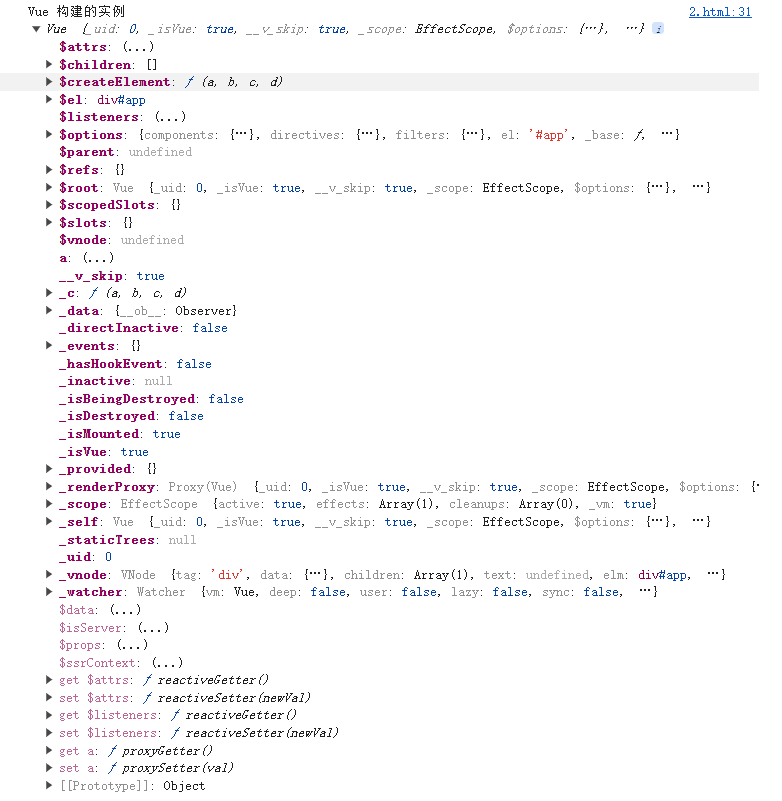Click the '#app' string in $options
This screenshot has height=801, width=782.
click(x=549, y=135)
